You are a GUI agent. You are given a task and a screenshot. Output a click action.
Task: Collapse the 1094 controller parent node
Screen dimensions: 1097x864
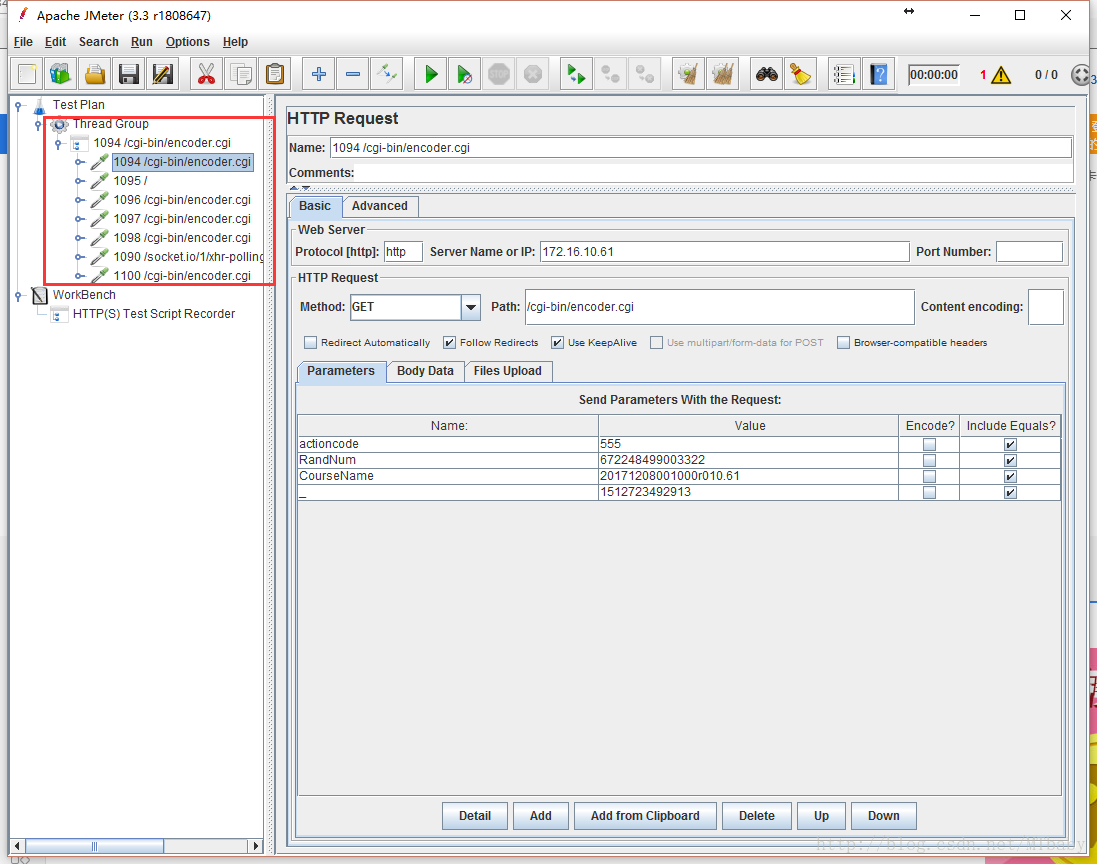pos(59,144)
